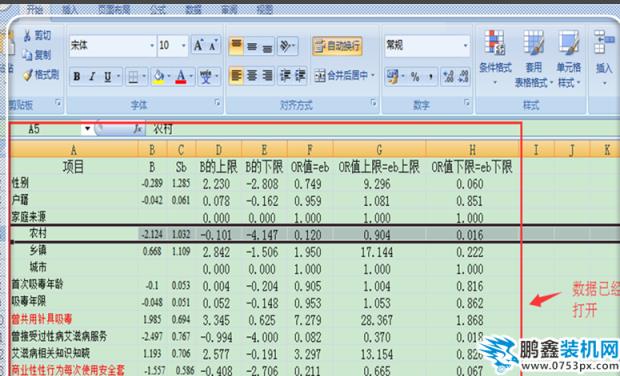Click the Cut (剪切) scissors icon
620x376 pixels.
28,36
